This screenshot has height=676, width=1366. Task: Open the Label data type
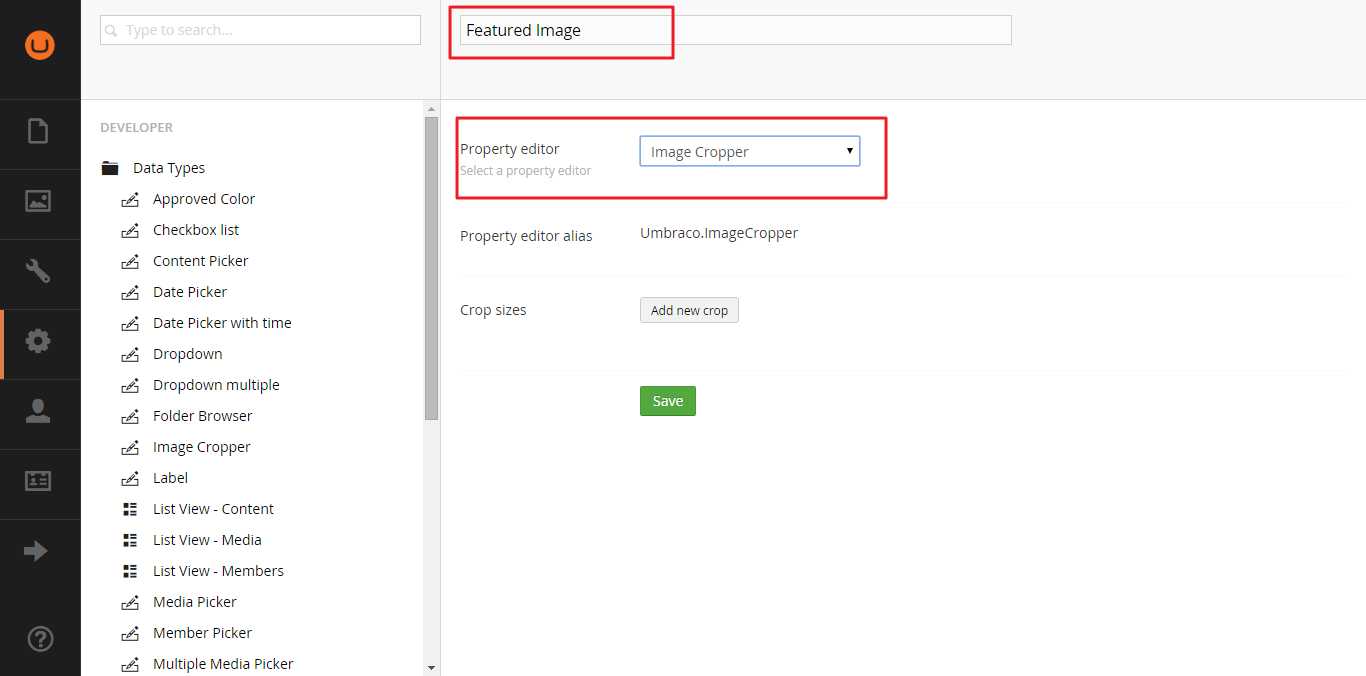pyautogui.click(x=170, y=478)
